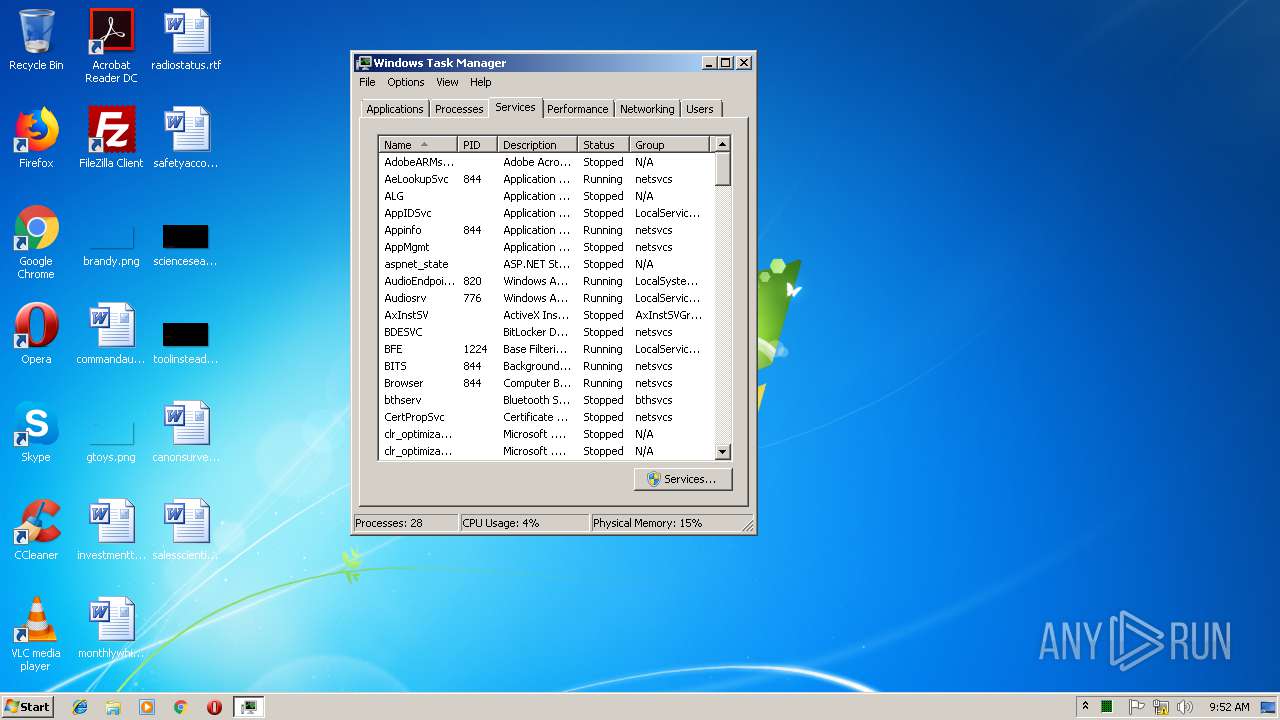1280x720 pixels.
Task: Select the commandau... Word document
Action: tap(111, 334)
